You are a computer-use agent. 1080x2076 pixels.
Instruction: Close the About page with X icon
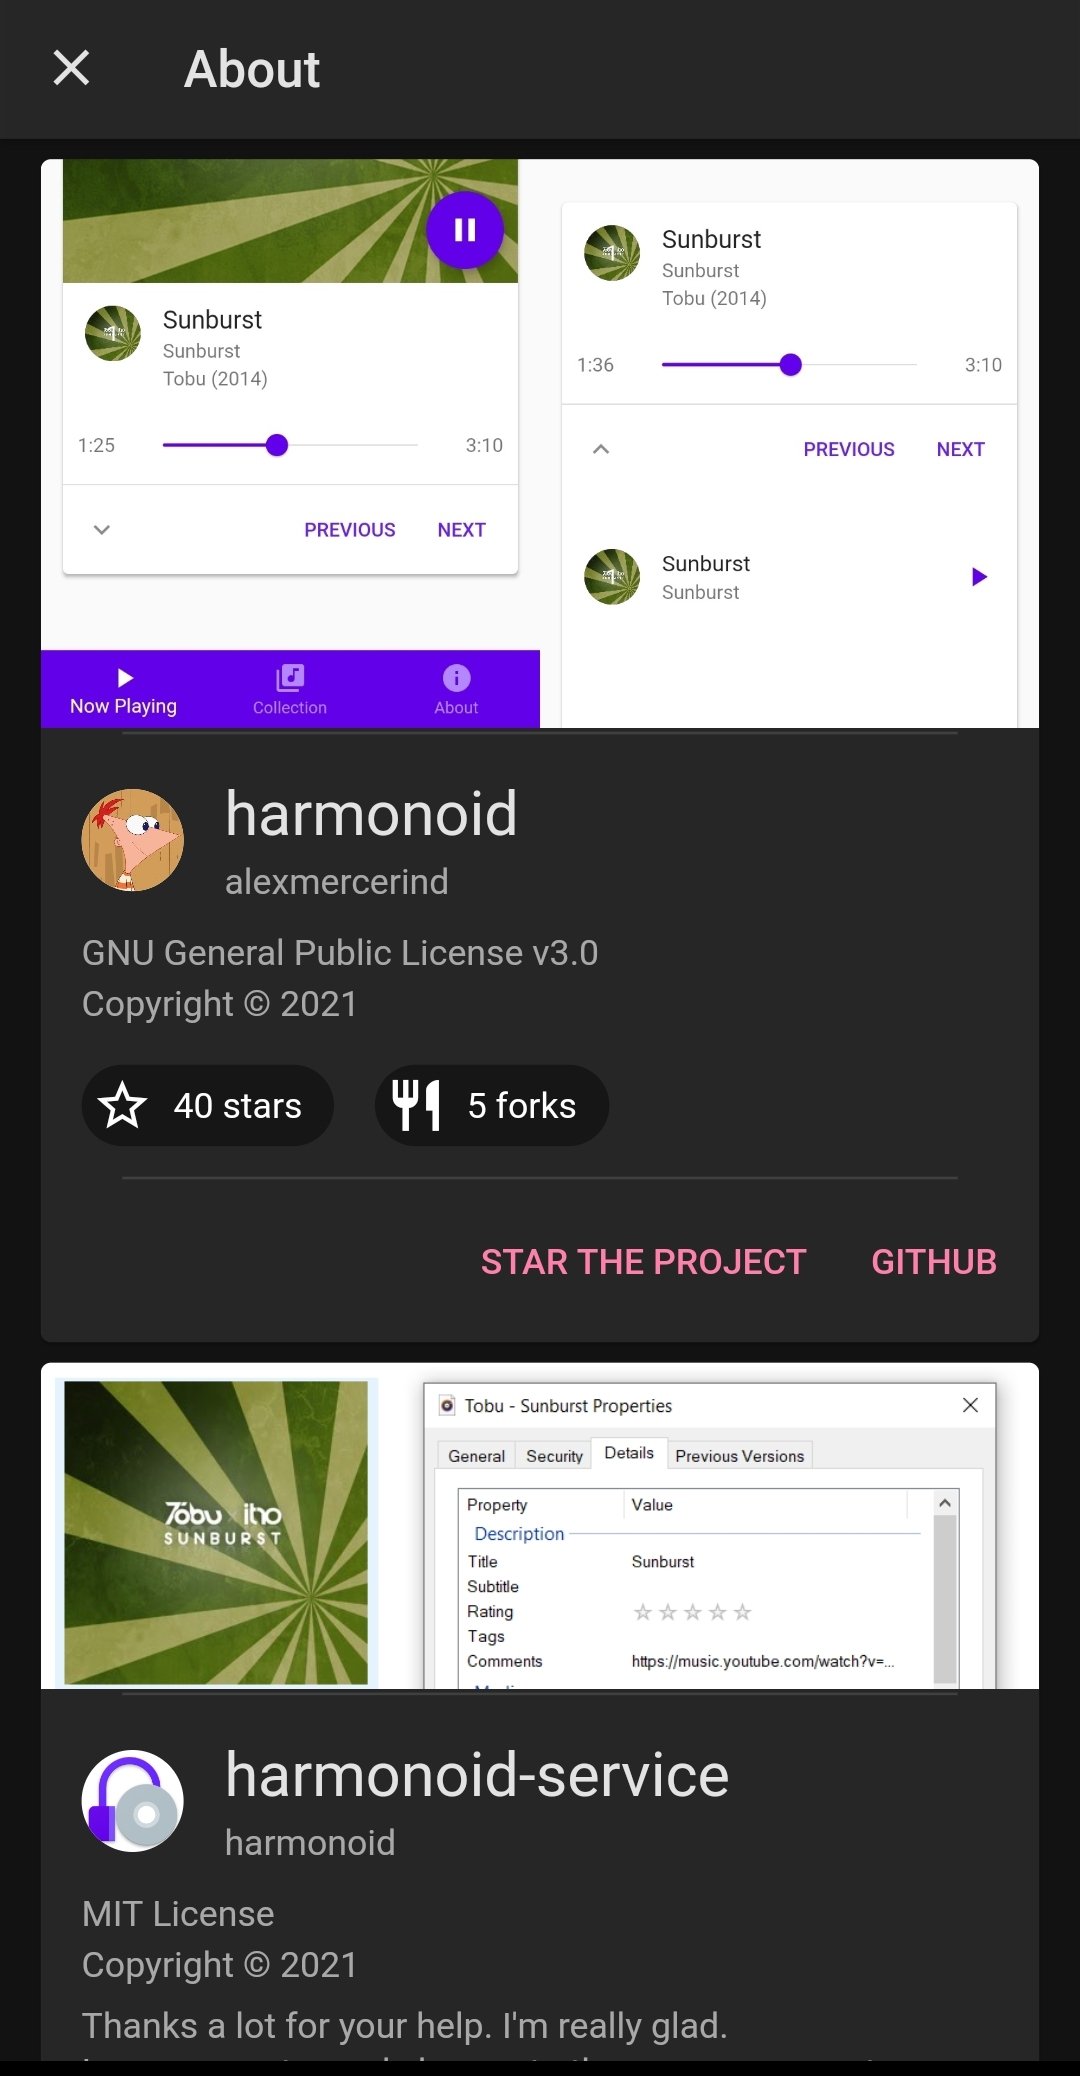point(71,69)
